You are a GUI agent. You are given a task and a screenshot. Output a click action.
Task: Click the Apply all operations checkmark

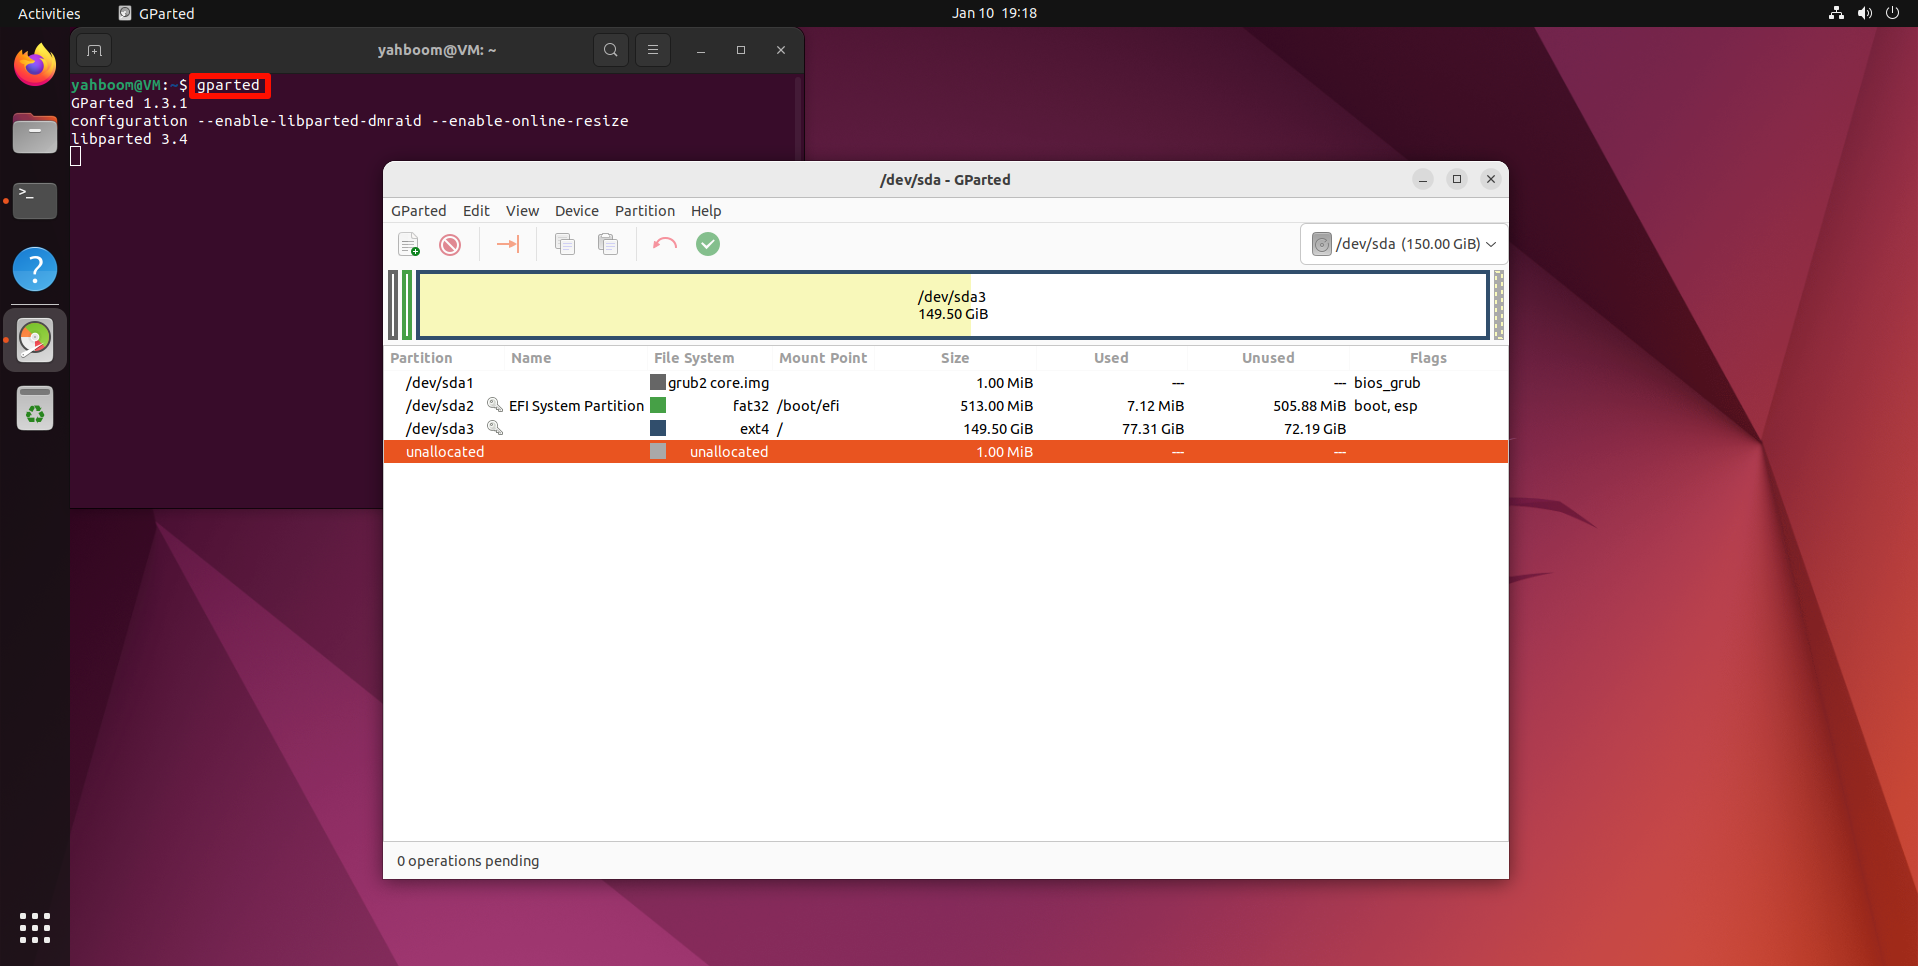[x=708, y=244]
